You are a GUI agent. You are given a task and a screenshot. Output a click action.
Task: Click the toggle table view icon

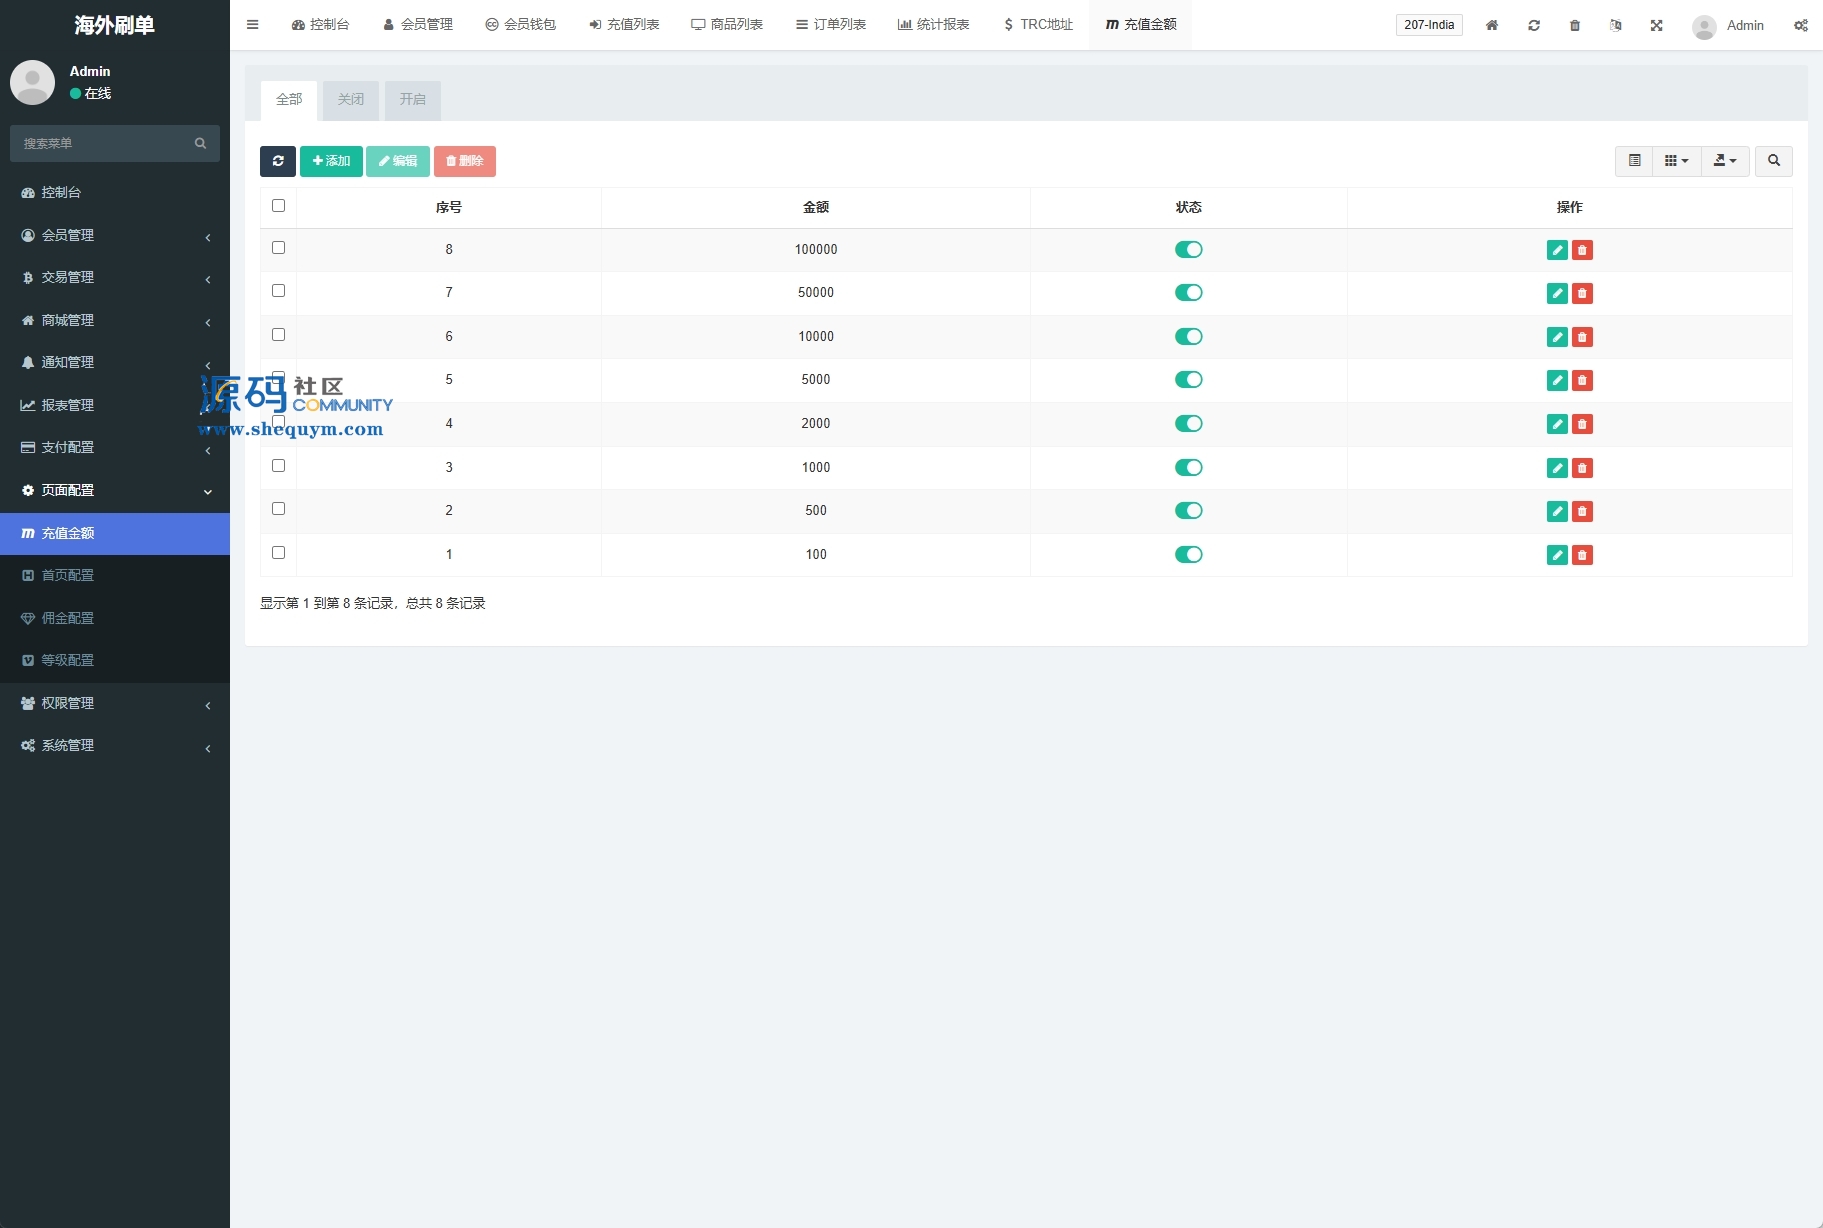coord(1634,161)
